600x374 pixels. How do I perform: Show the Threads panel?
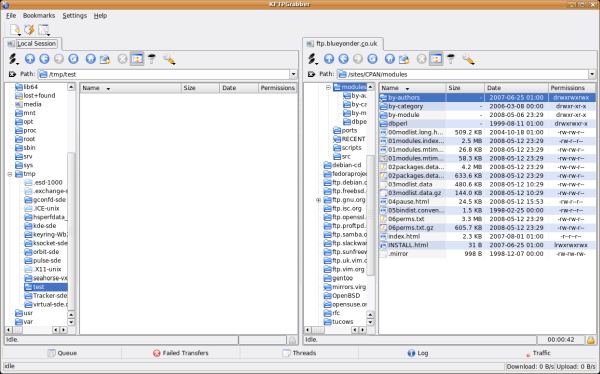point(299,353)
